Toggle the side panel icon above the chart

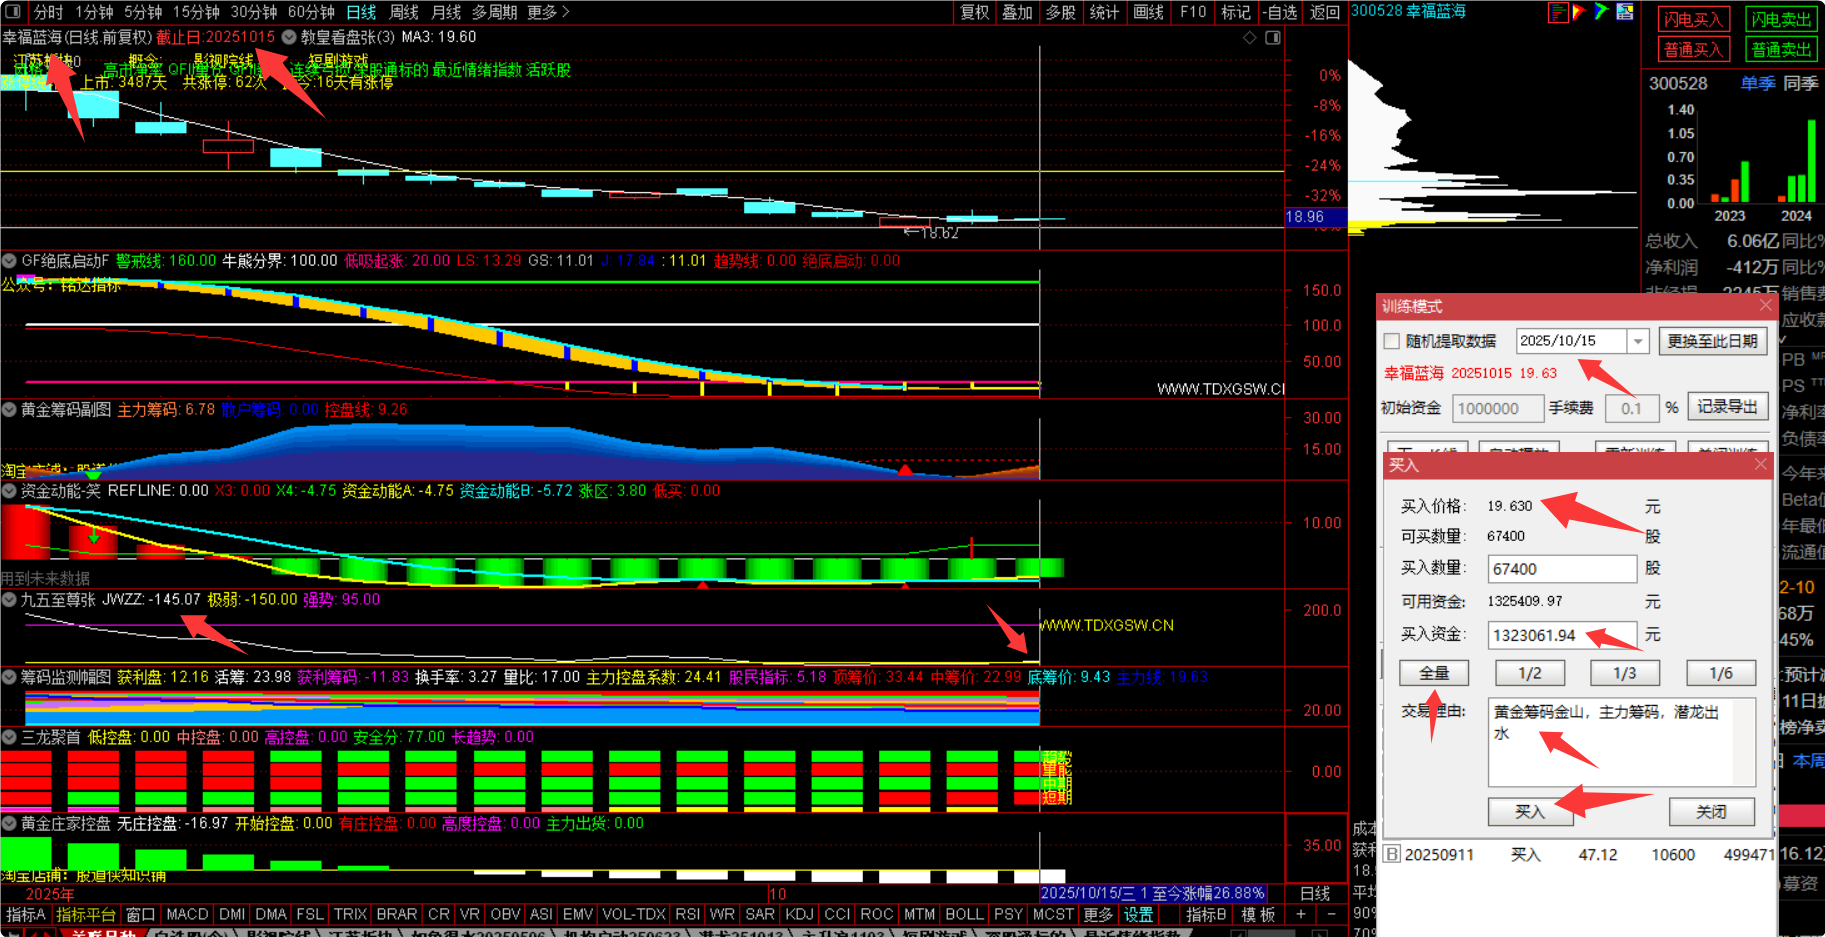pos(1273,38)
